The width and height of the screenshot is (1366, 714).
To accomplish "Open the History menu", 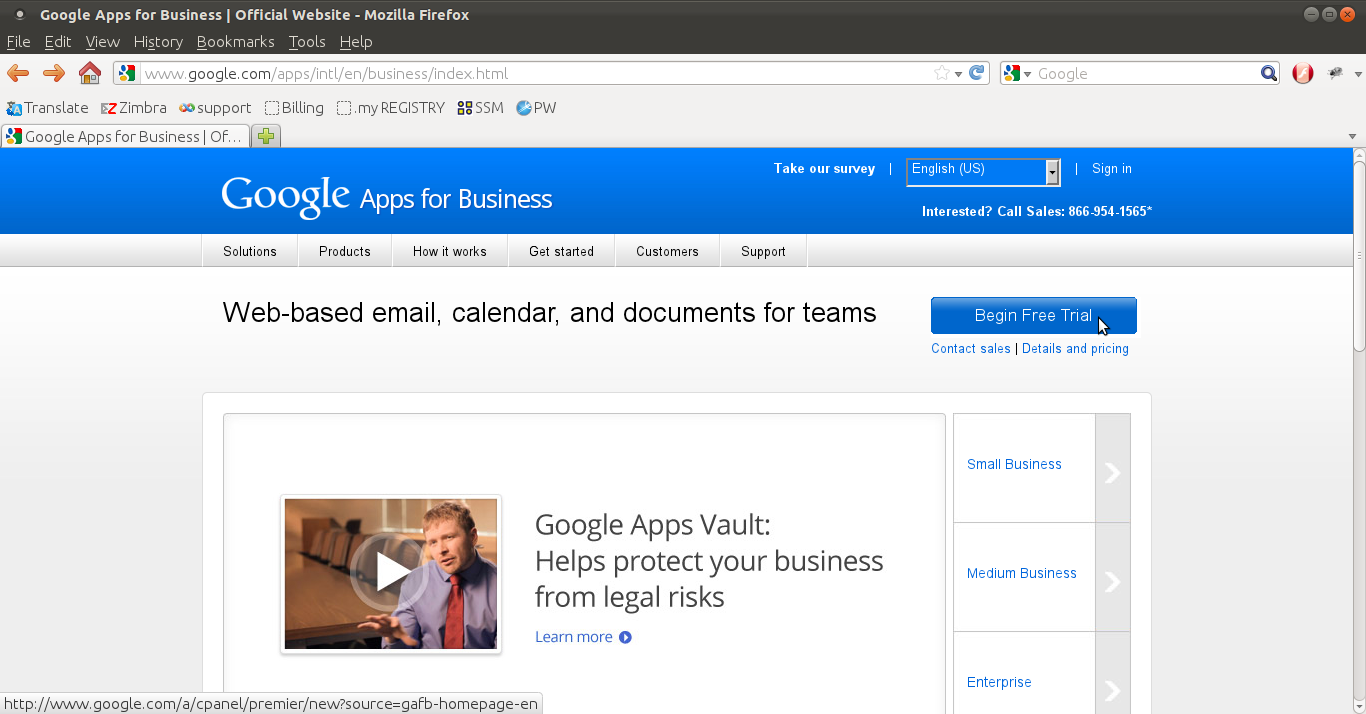I will (158, 42).
